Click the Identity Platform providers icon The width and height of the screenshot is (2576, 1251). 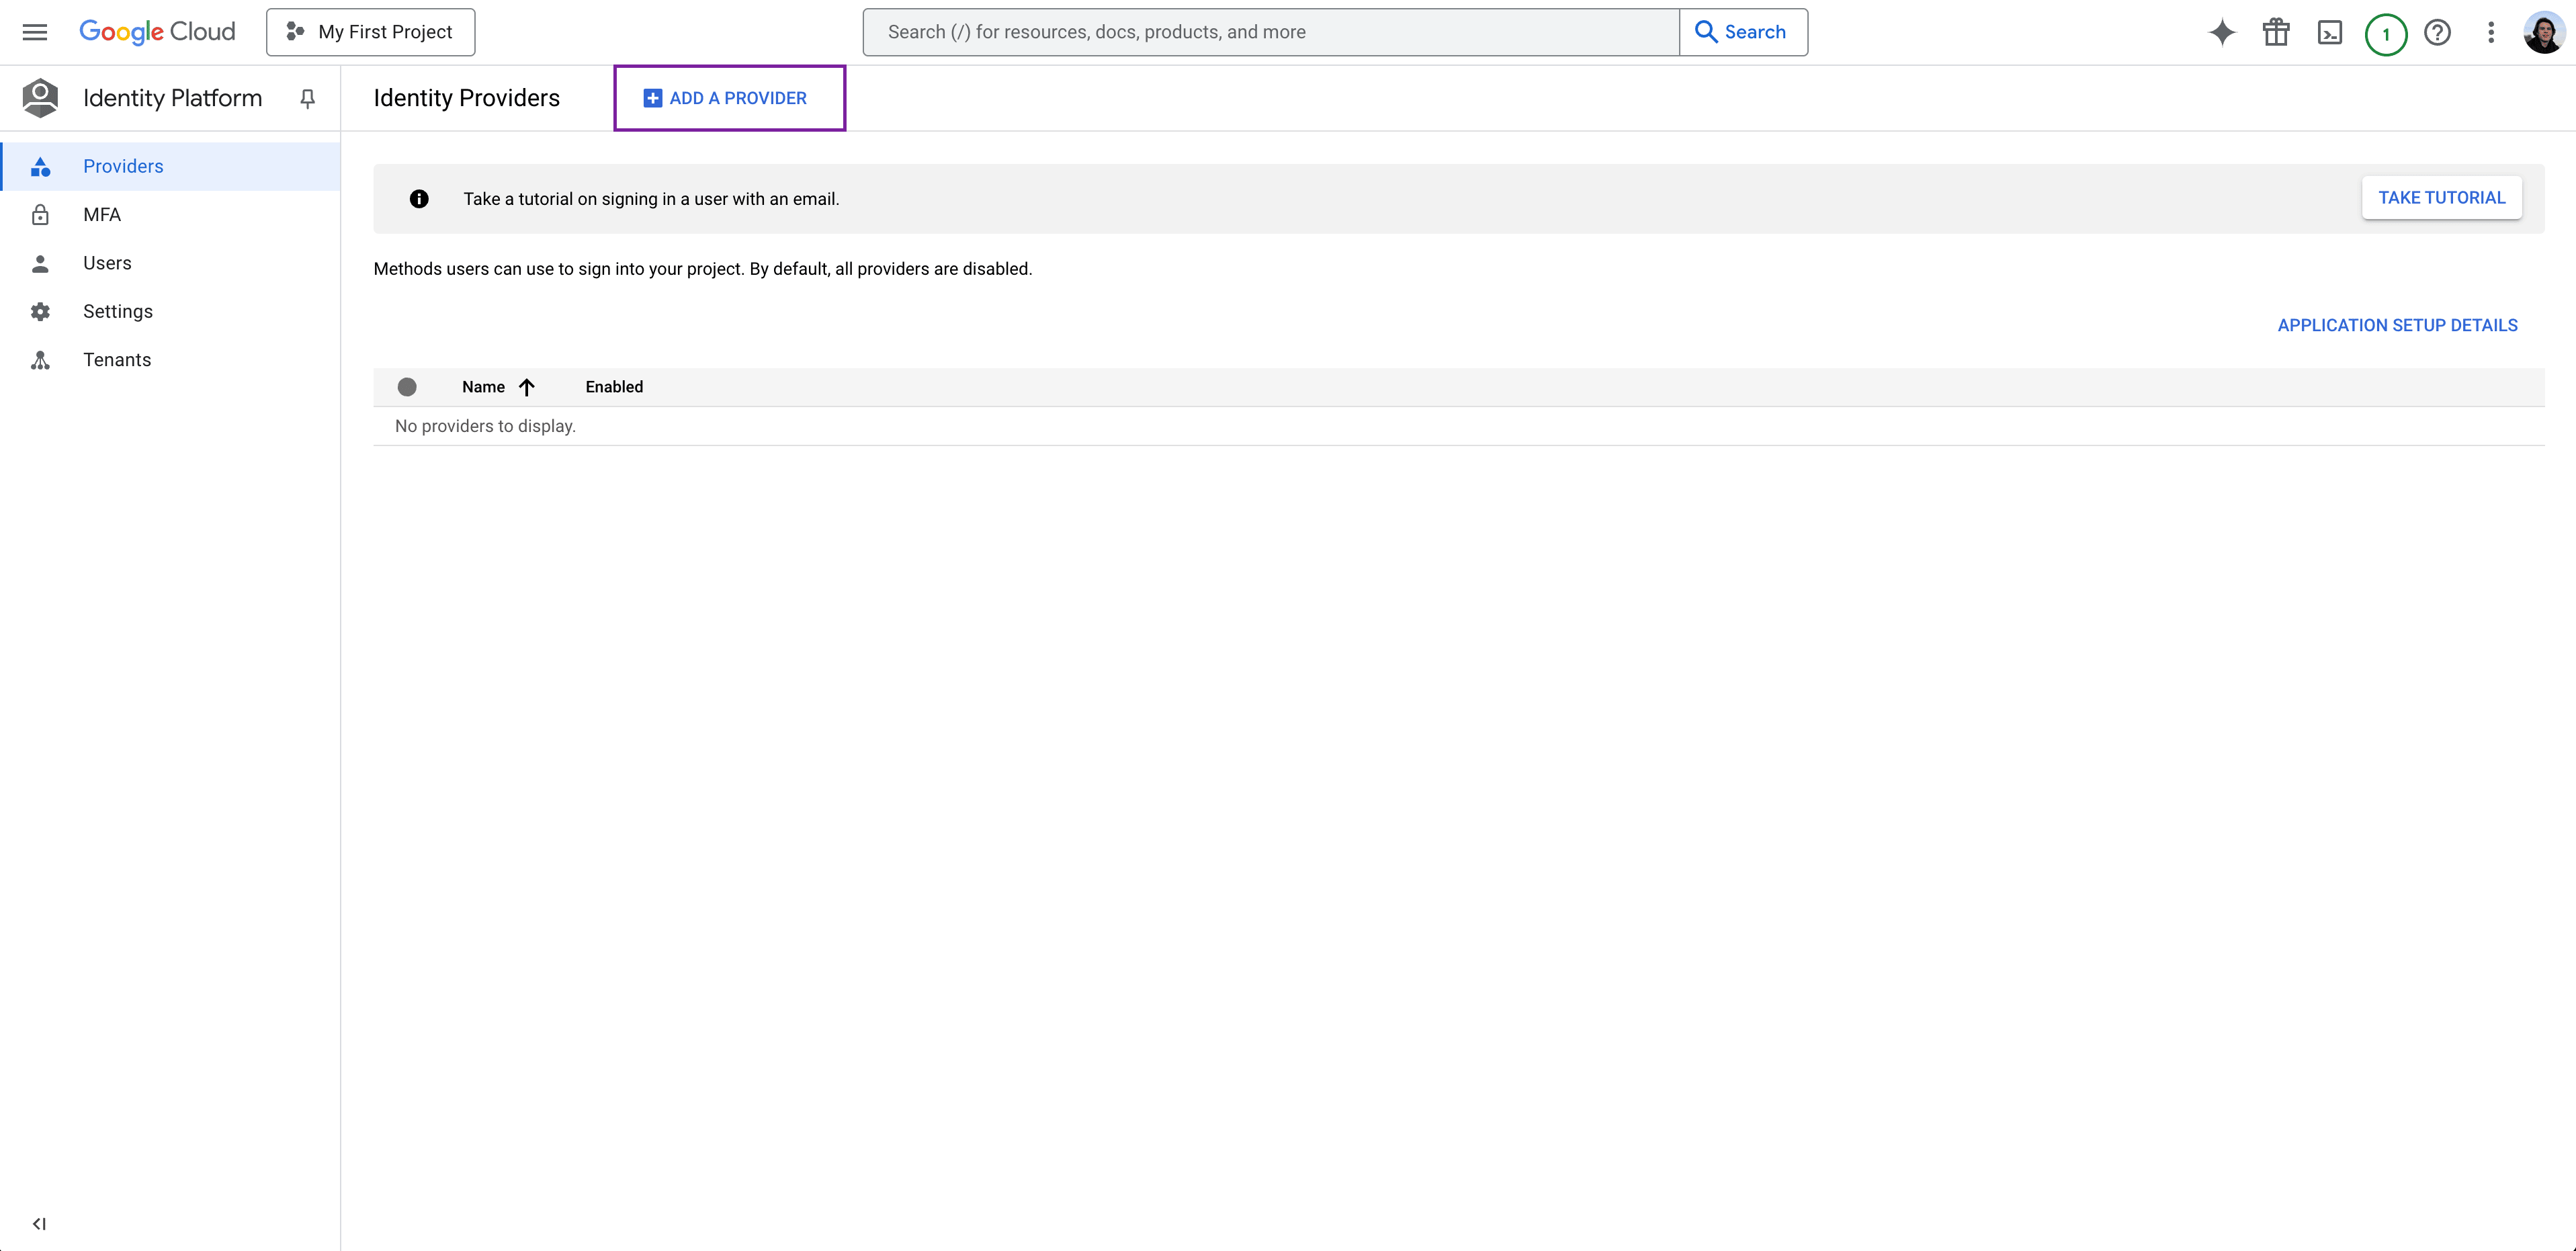point(40,166)
